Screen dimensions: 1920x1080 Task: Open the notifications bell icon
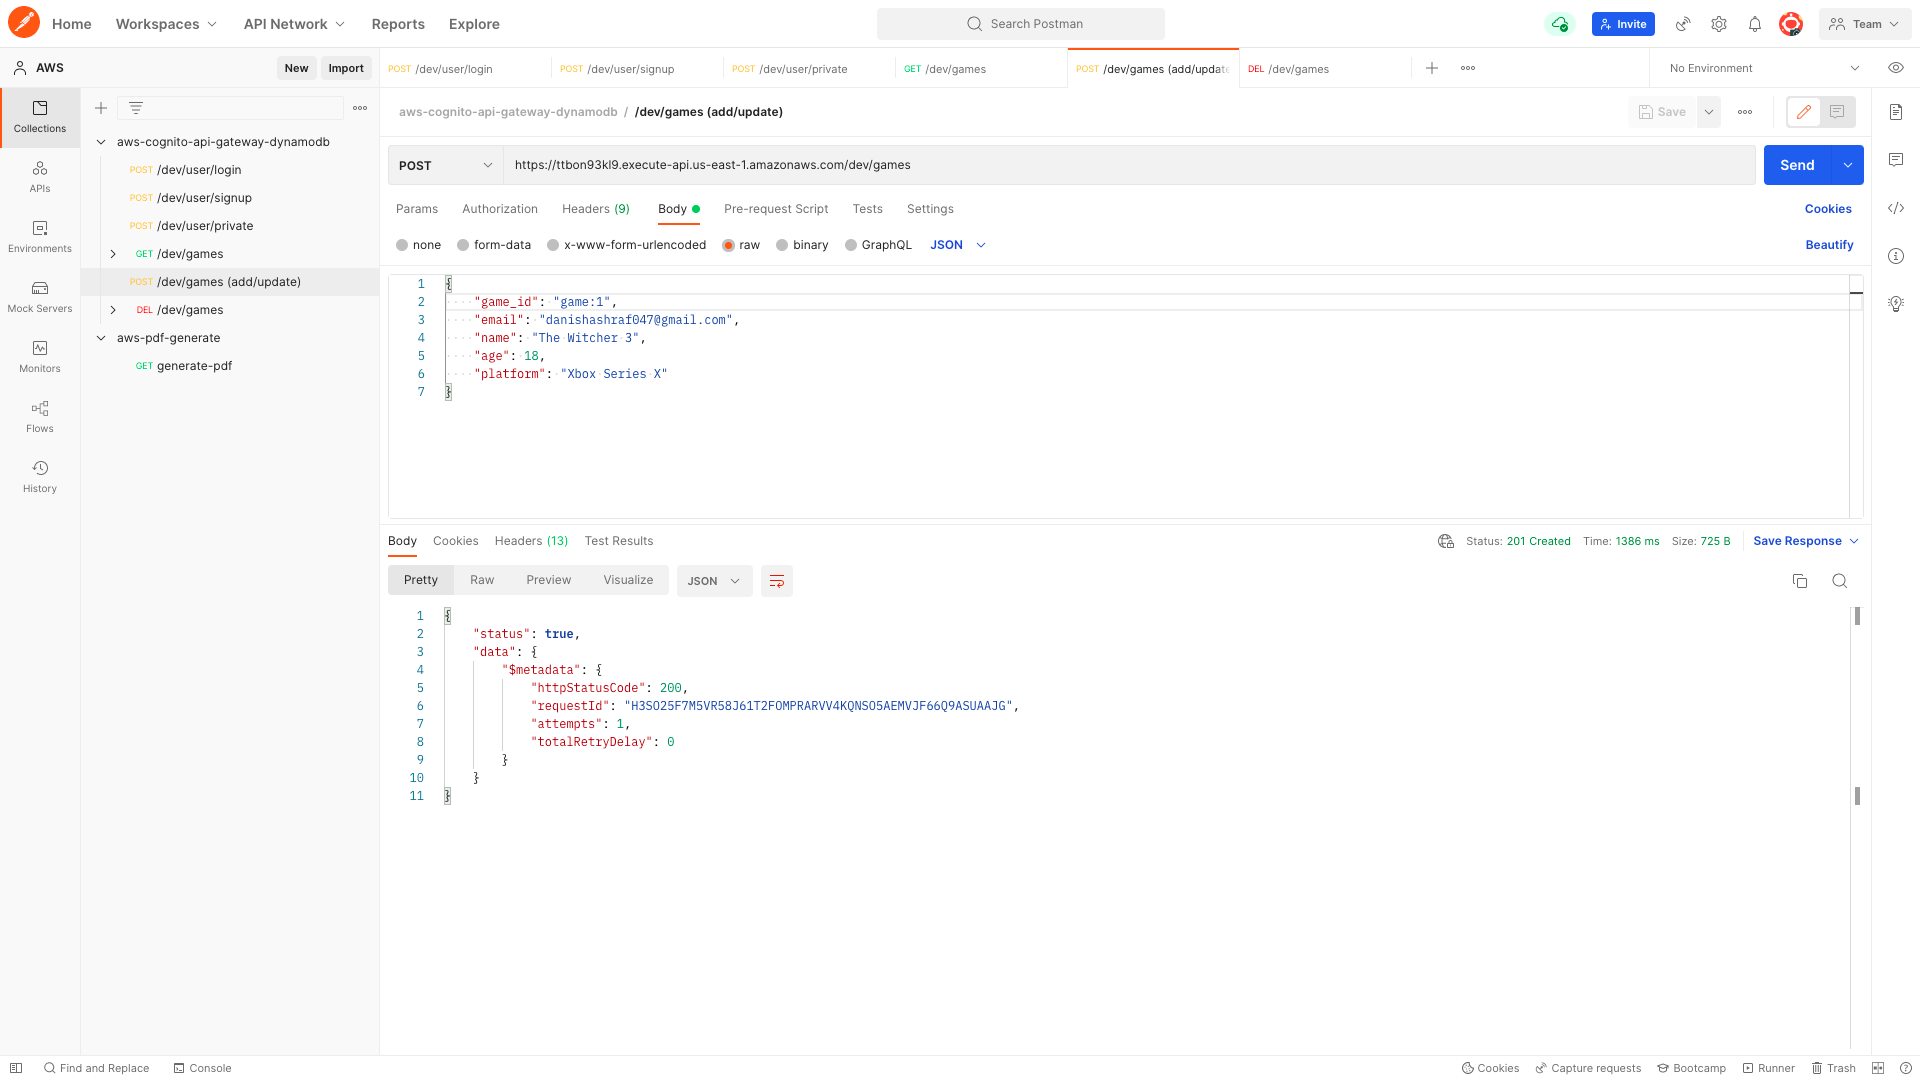(x=1754, y=24)
